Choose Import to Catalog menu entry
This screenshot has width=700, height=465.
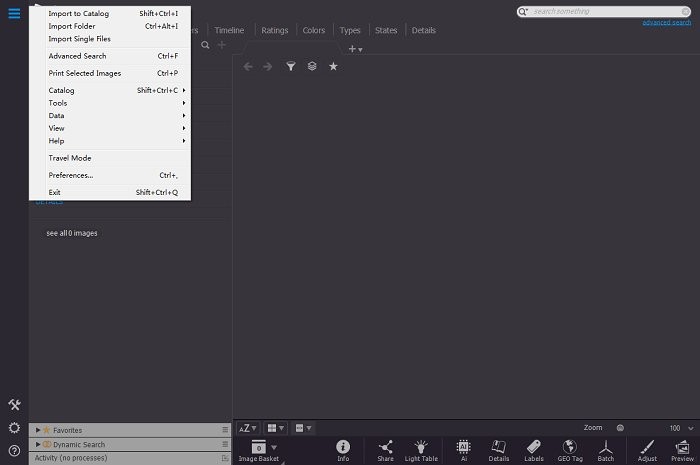click(x=110, y=13)
